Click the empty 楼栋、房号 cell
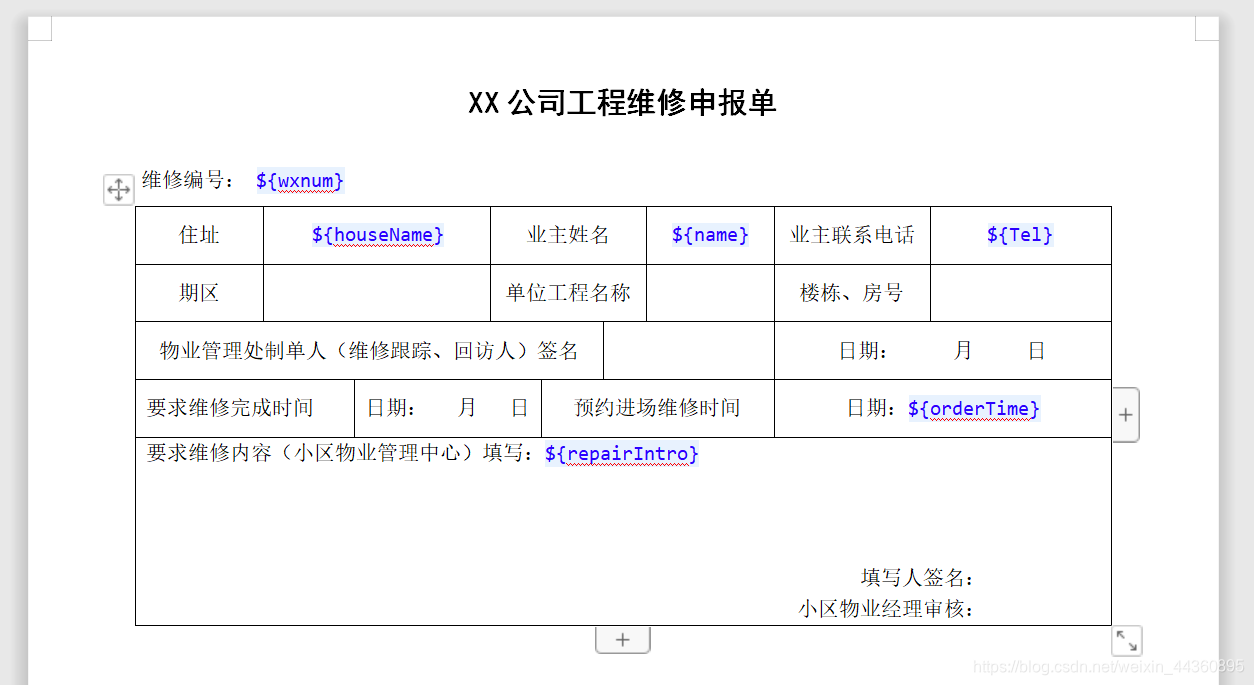1254x685 pixels. point(1021,292)
